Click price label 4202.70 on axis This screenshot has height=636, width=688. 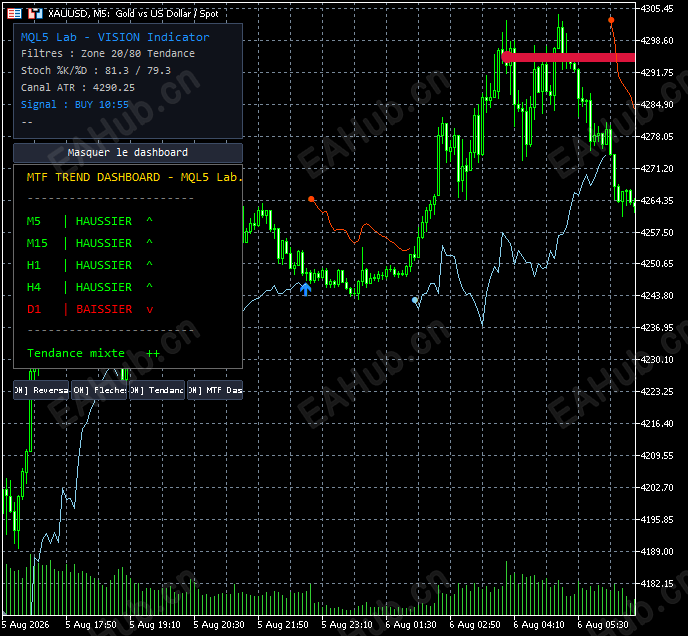(657, 487)
